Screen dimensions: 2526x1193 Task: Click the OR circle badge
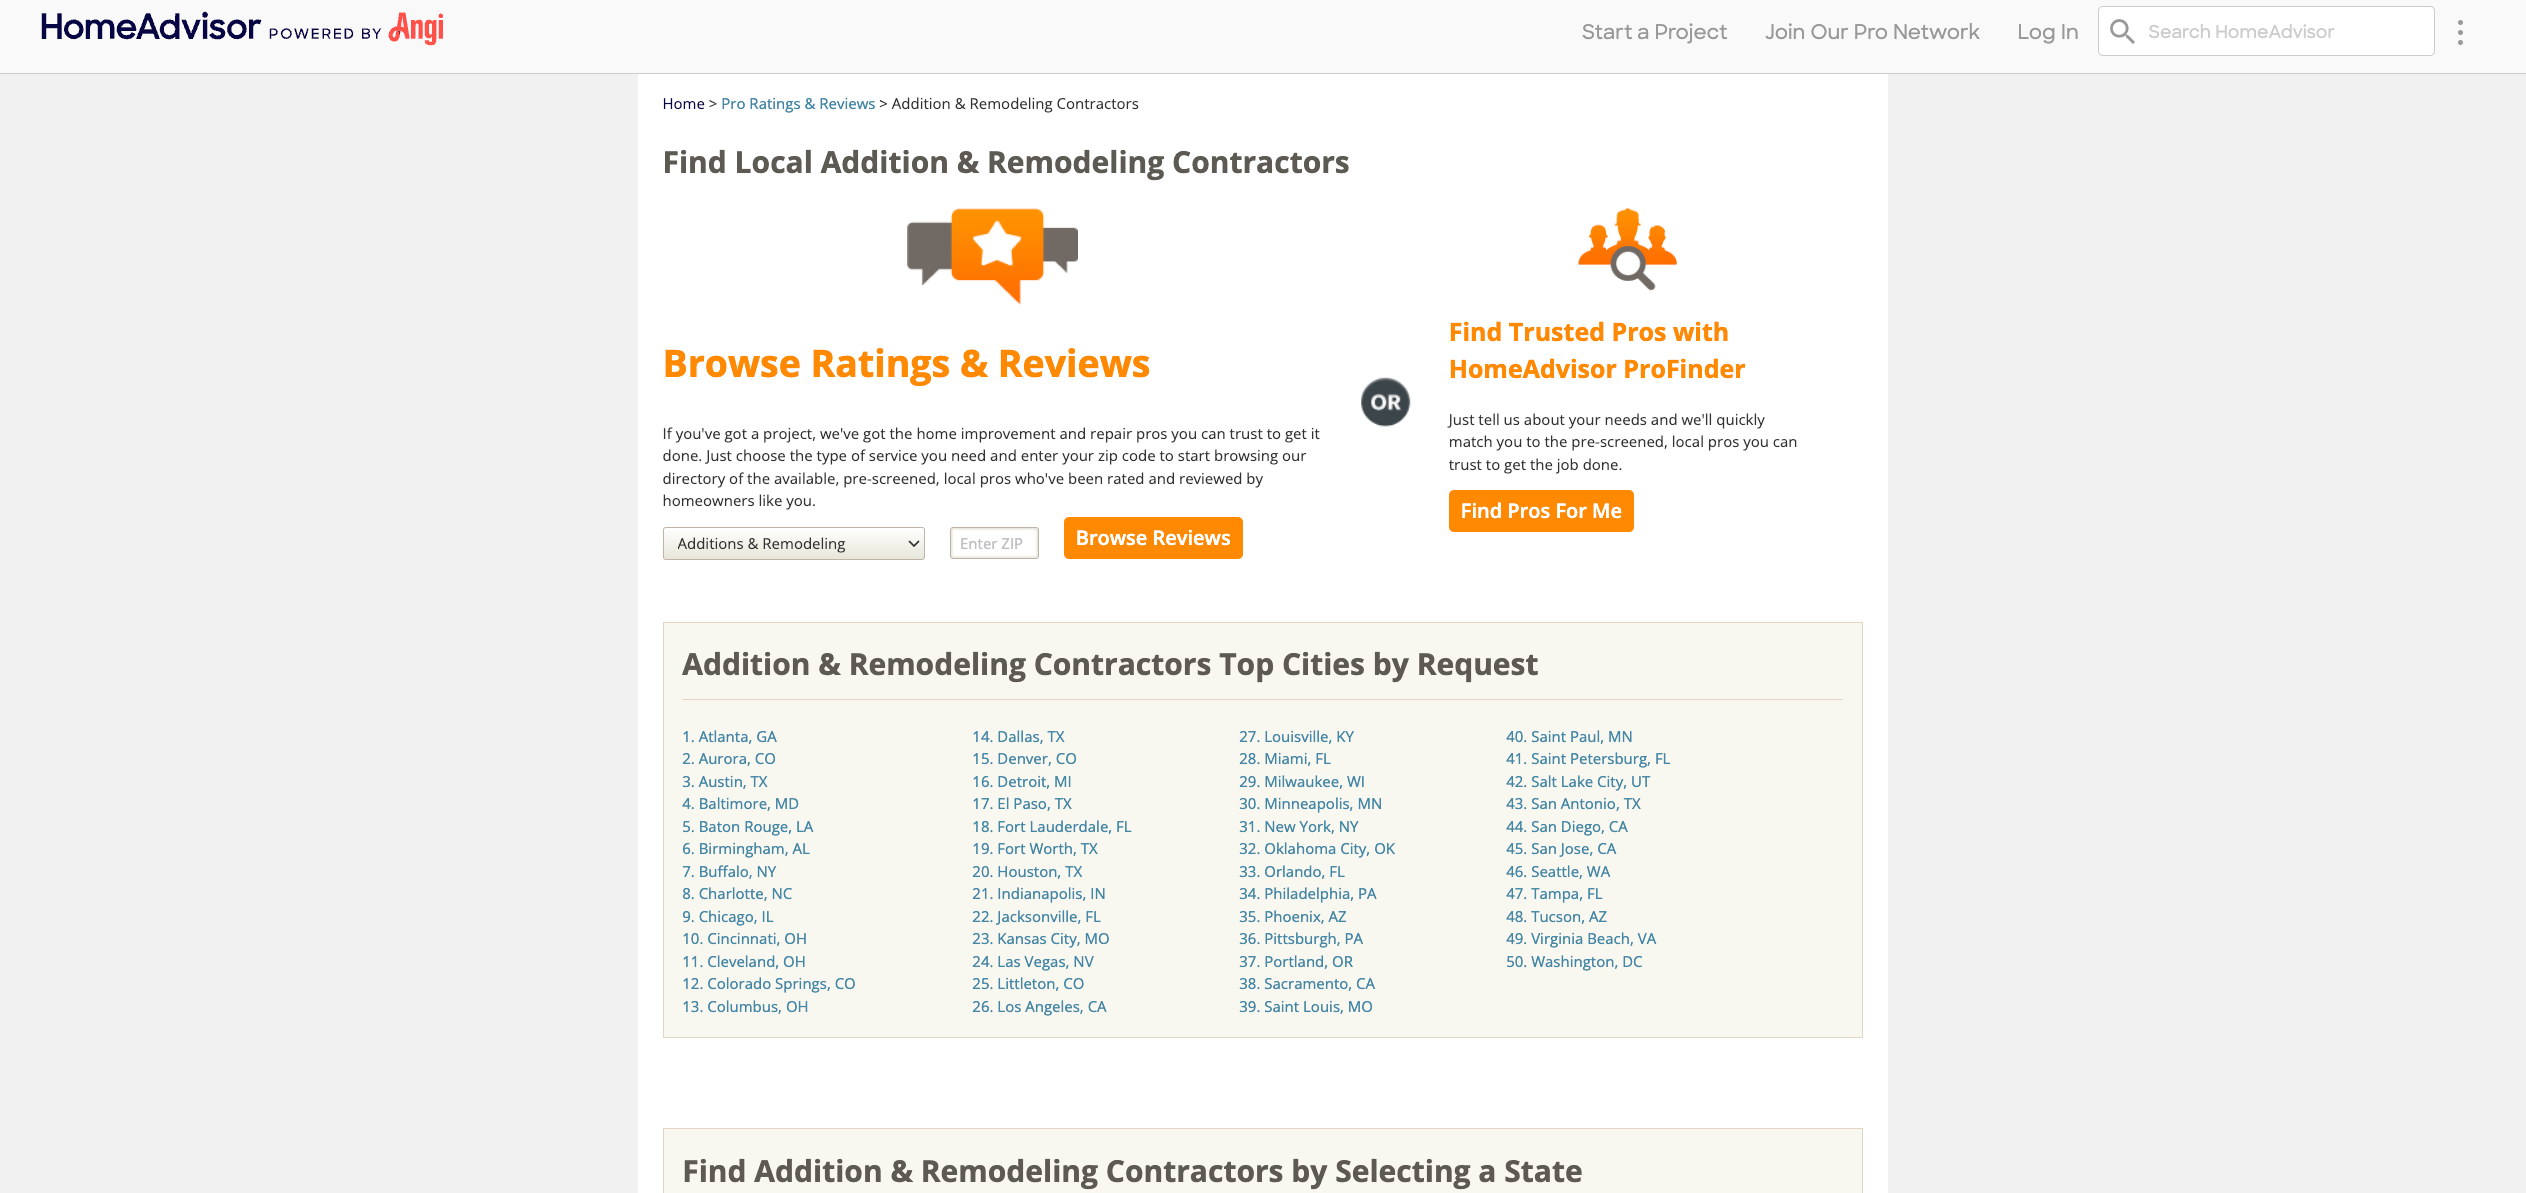click(1385, 402)
